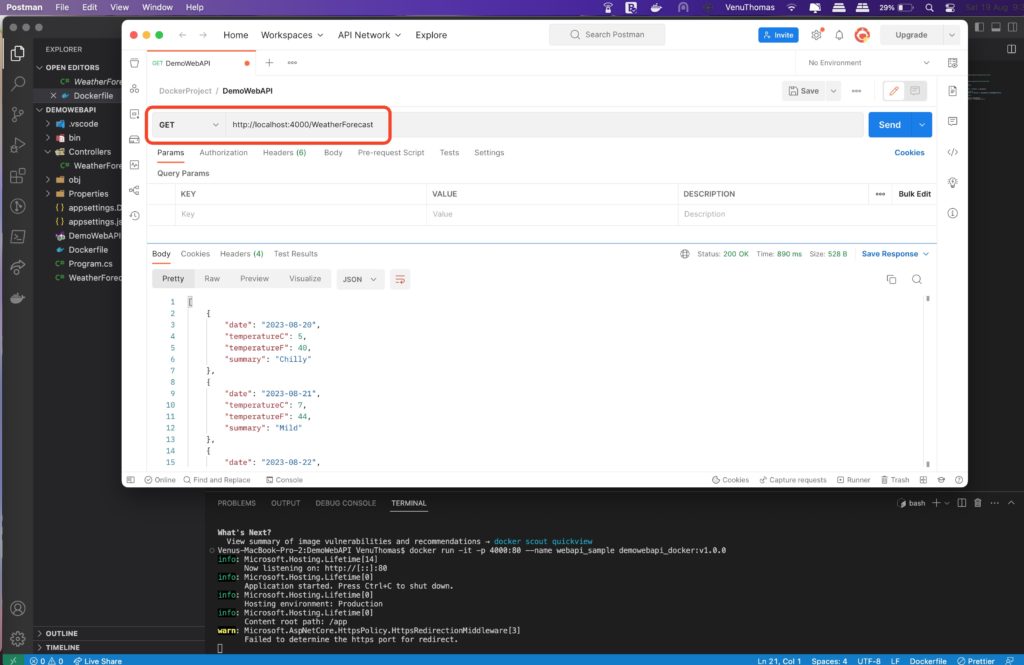Open a new request tab with plus

269,63
